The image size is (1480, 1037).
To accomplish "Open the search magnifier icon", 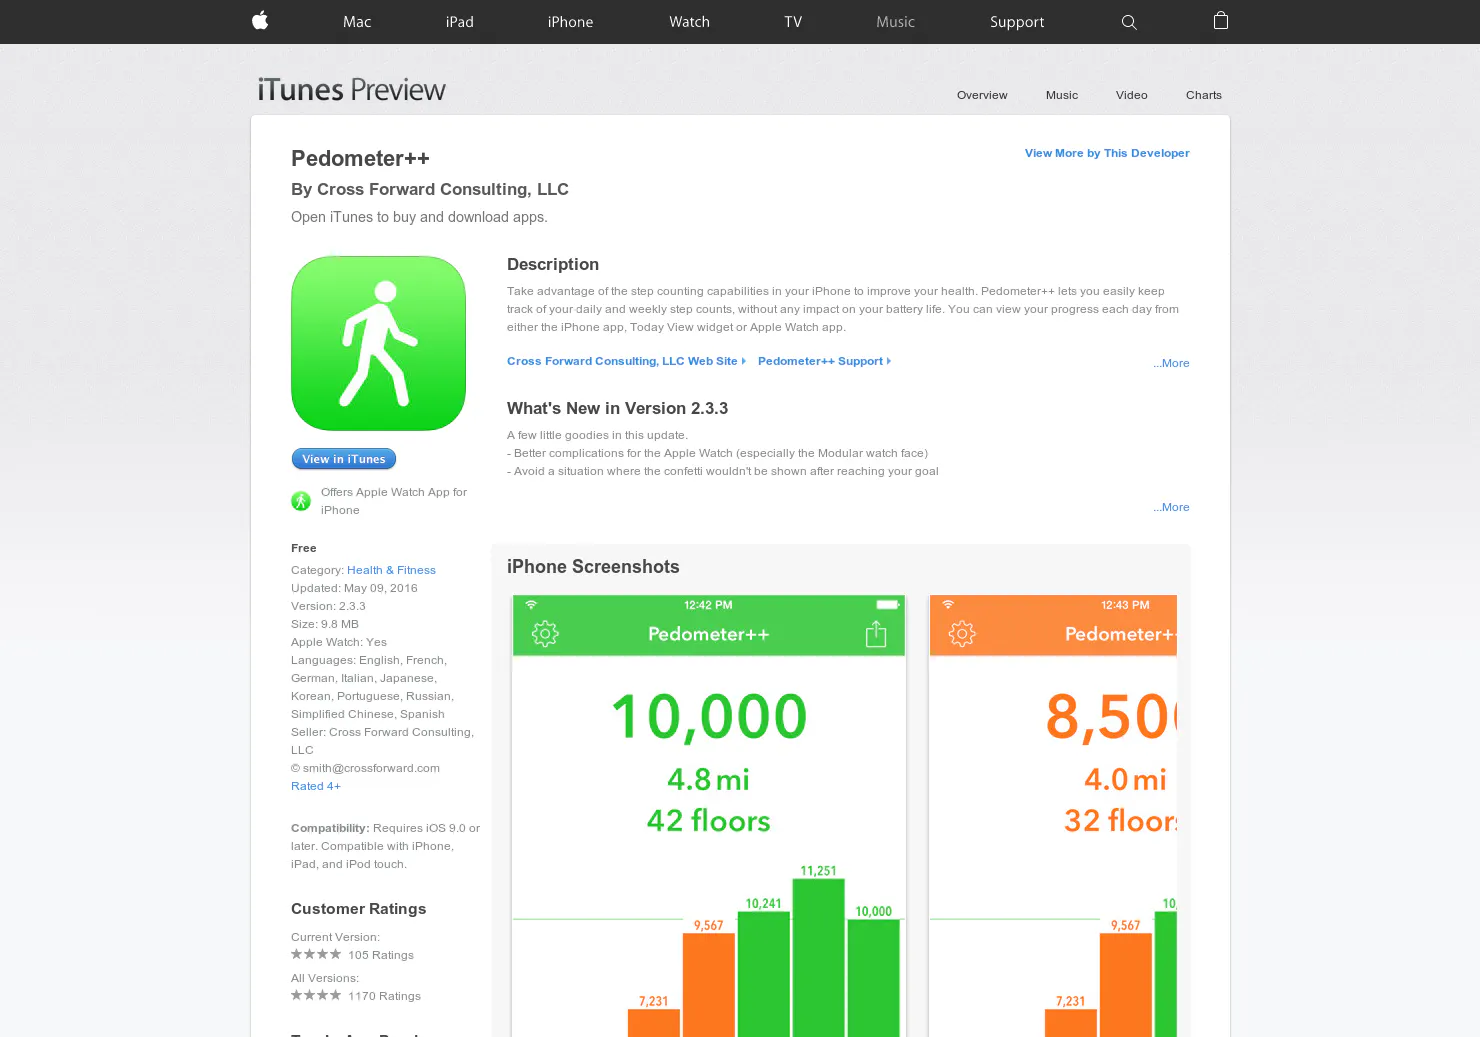I will [x=1129, y=22].
